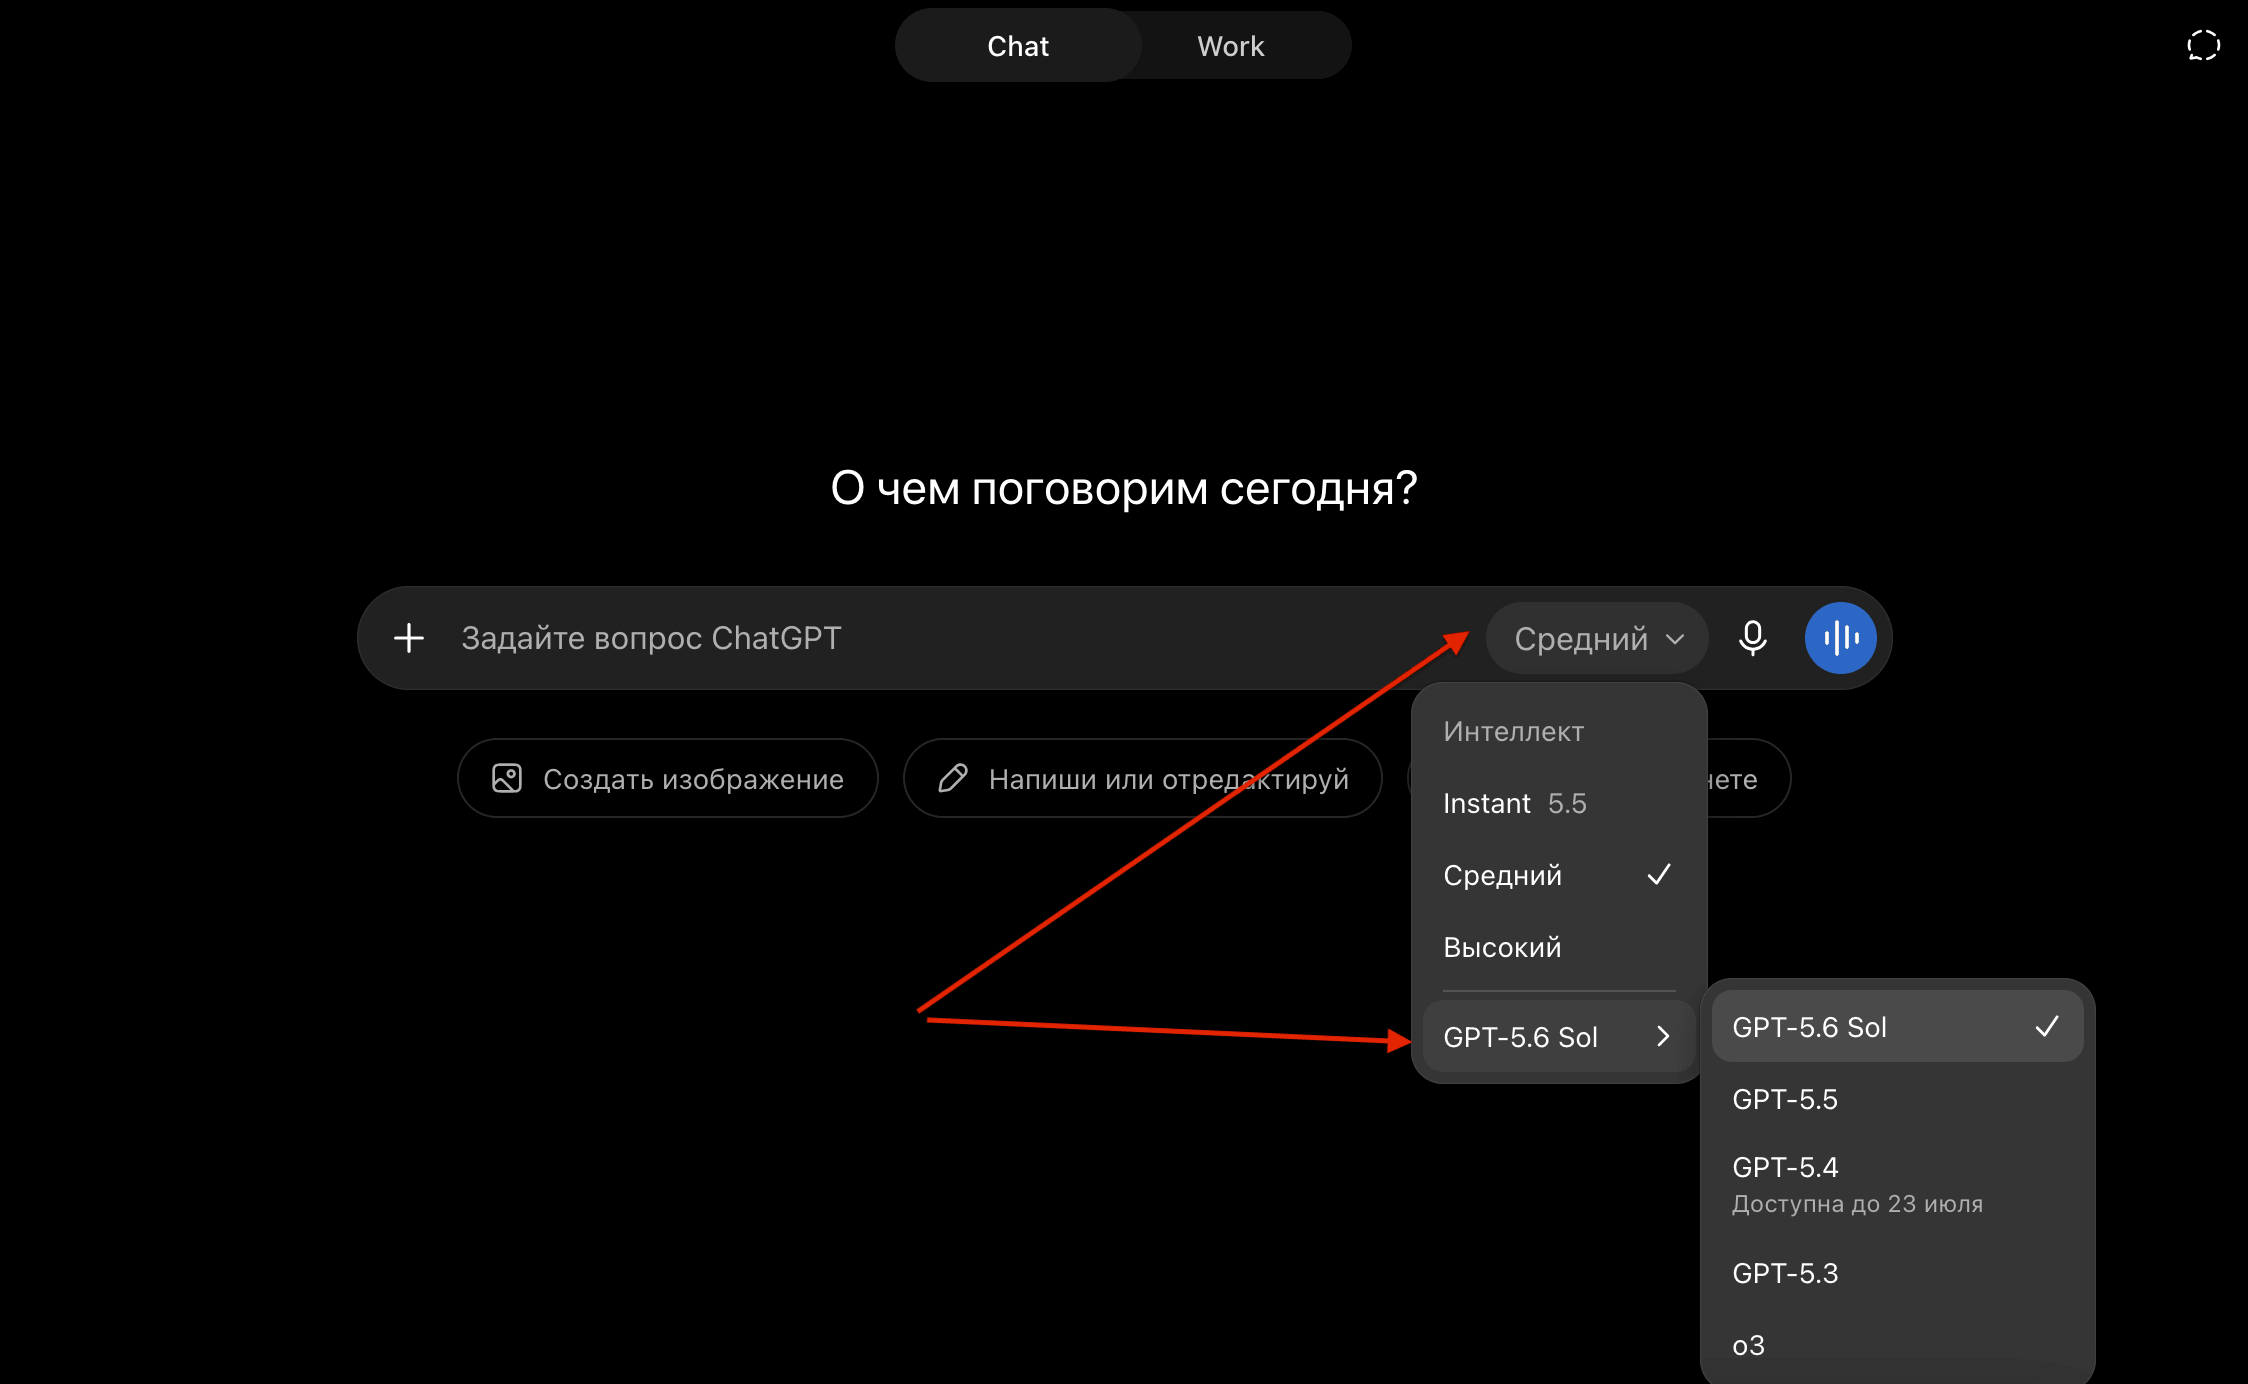The image size is (2248, 1384).
Task: Click the microphone dictation icon
Action: (x=1752, y=638)
